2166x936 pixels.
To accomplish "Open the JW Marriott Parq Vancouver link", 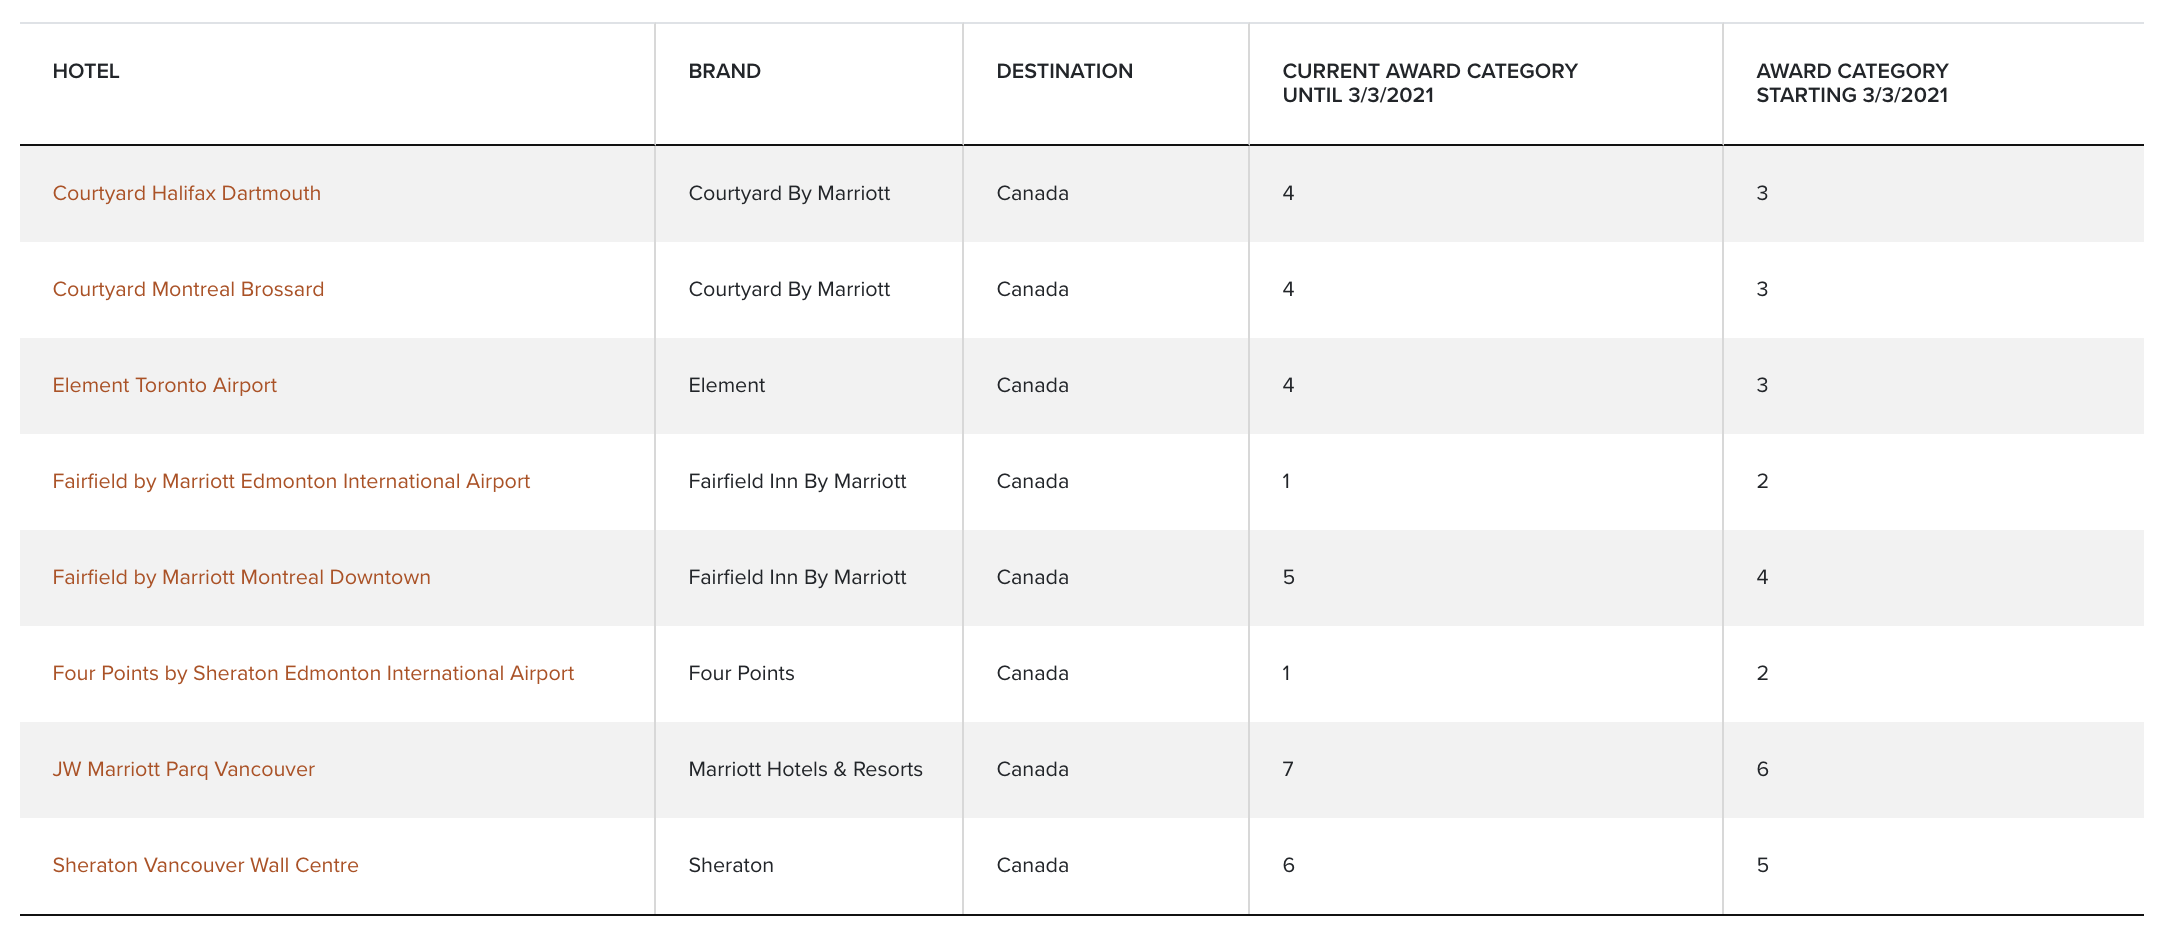I will [x=184, y=769].
